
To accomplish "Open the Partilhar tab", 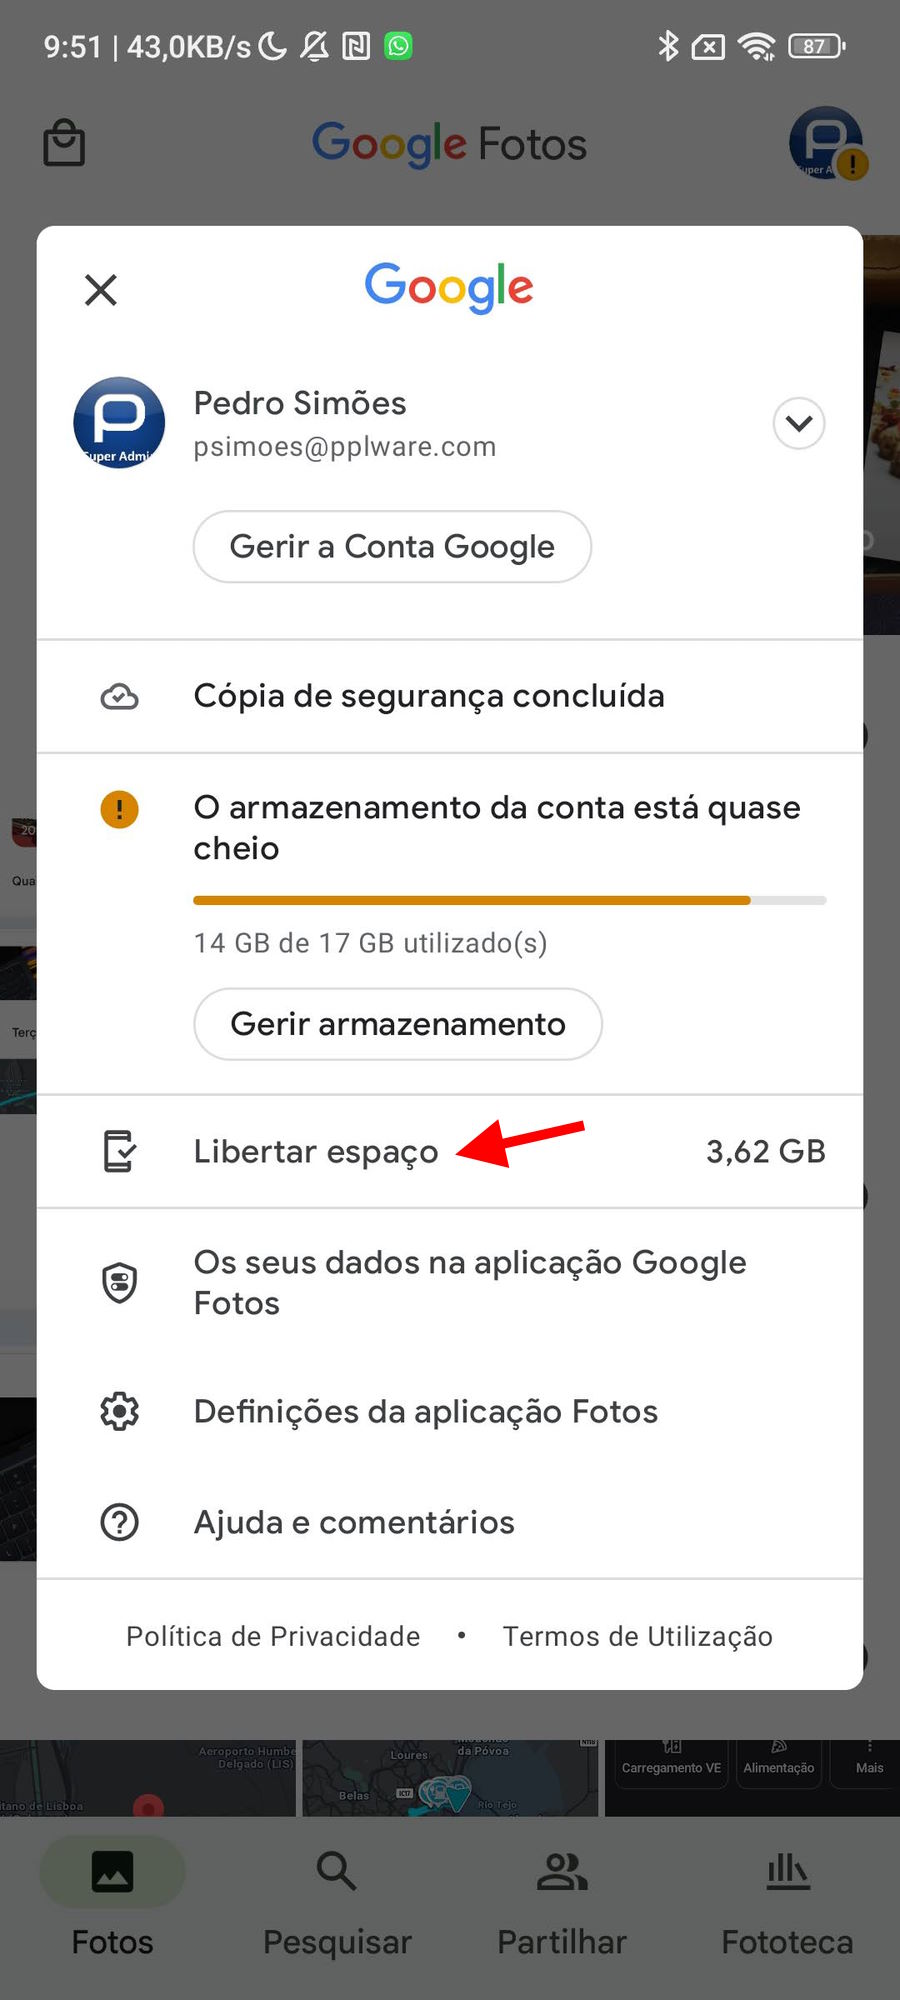I will click(x=562, y=1900).
